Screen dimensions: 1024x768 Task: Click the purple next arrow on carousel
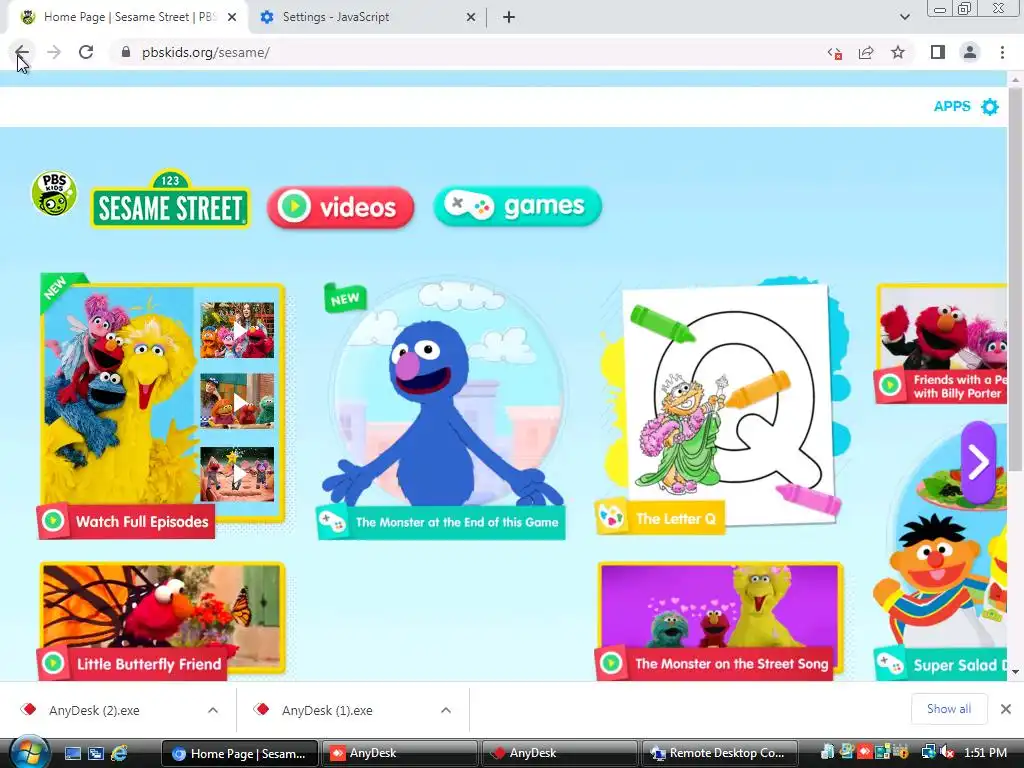(978, 462)
